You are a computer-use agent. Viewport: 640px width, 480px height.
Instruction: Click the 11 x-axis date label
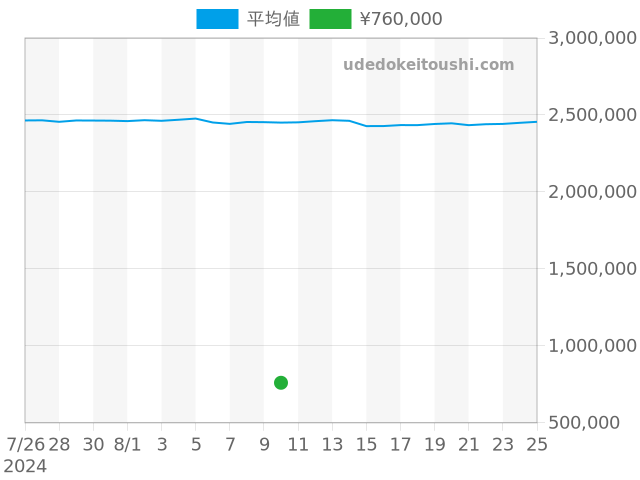click(298, 444)
